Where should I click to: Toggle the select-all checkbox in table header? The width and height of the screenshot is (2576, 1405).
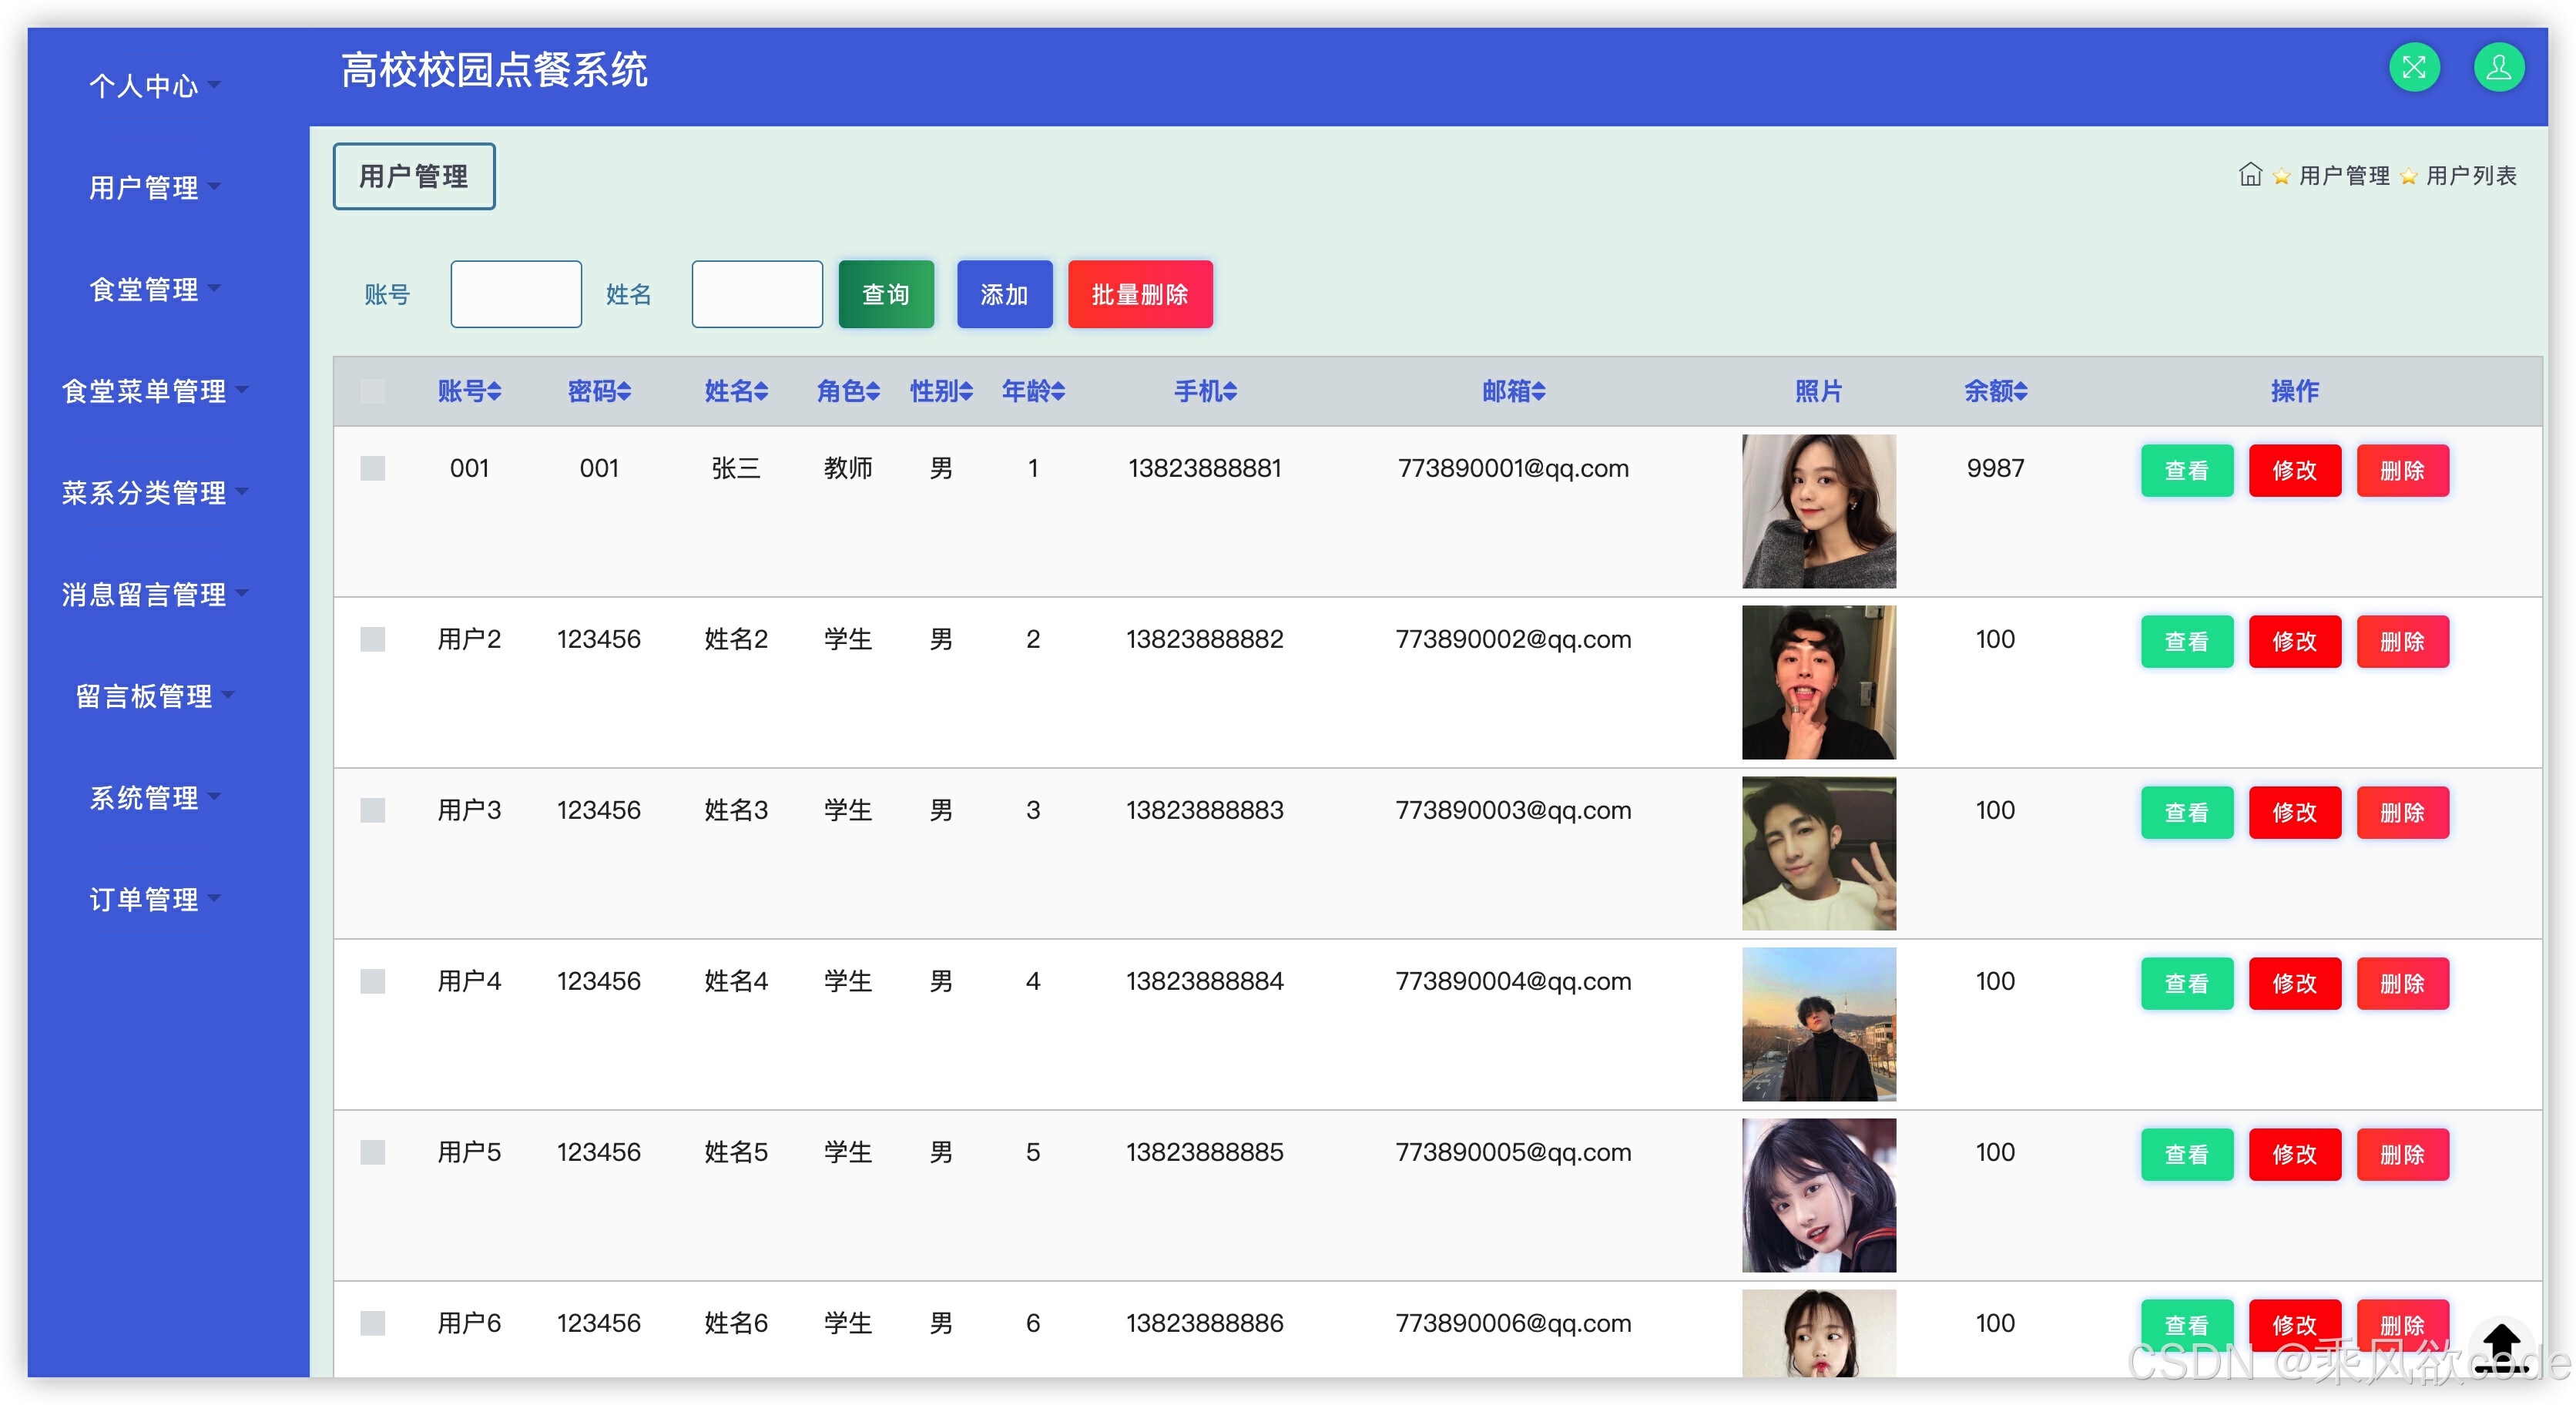click(x=372, y=391)
